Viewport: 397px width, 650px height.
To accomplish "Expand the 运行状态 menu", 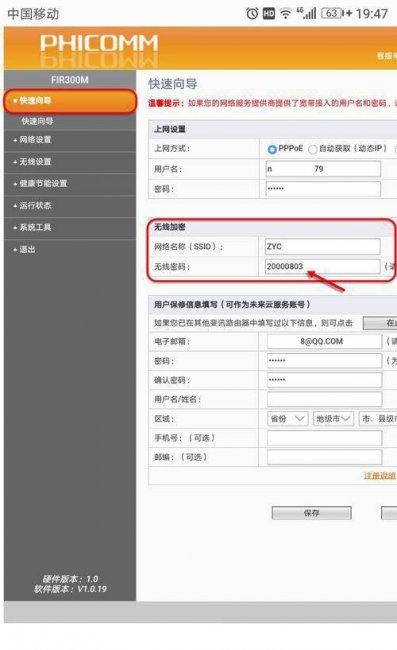I will tap(70, 206).
